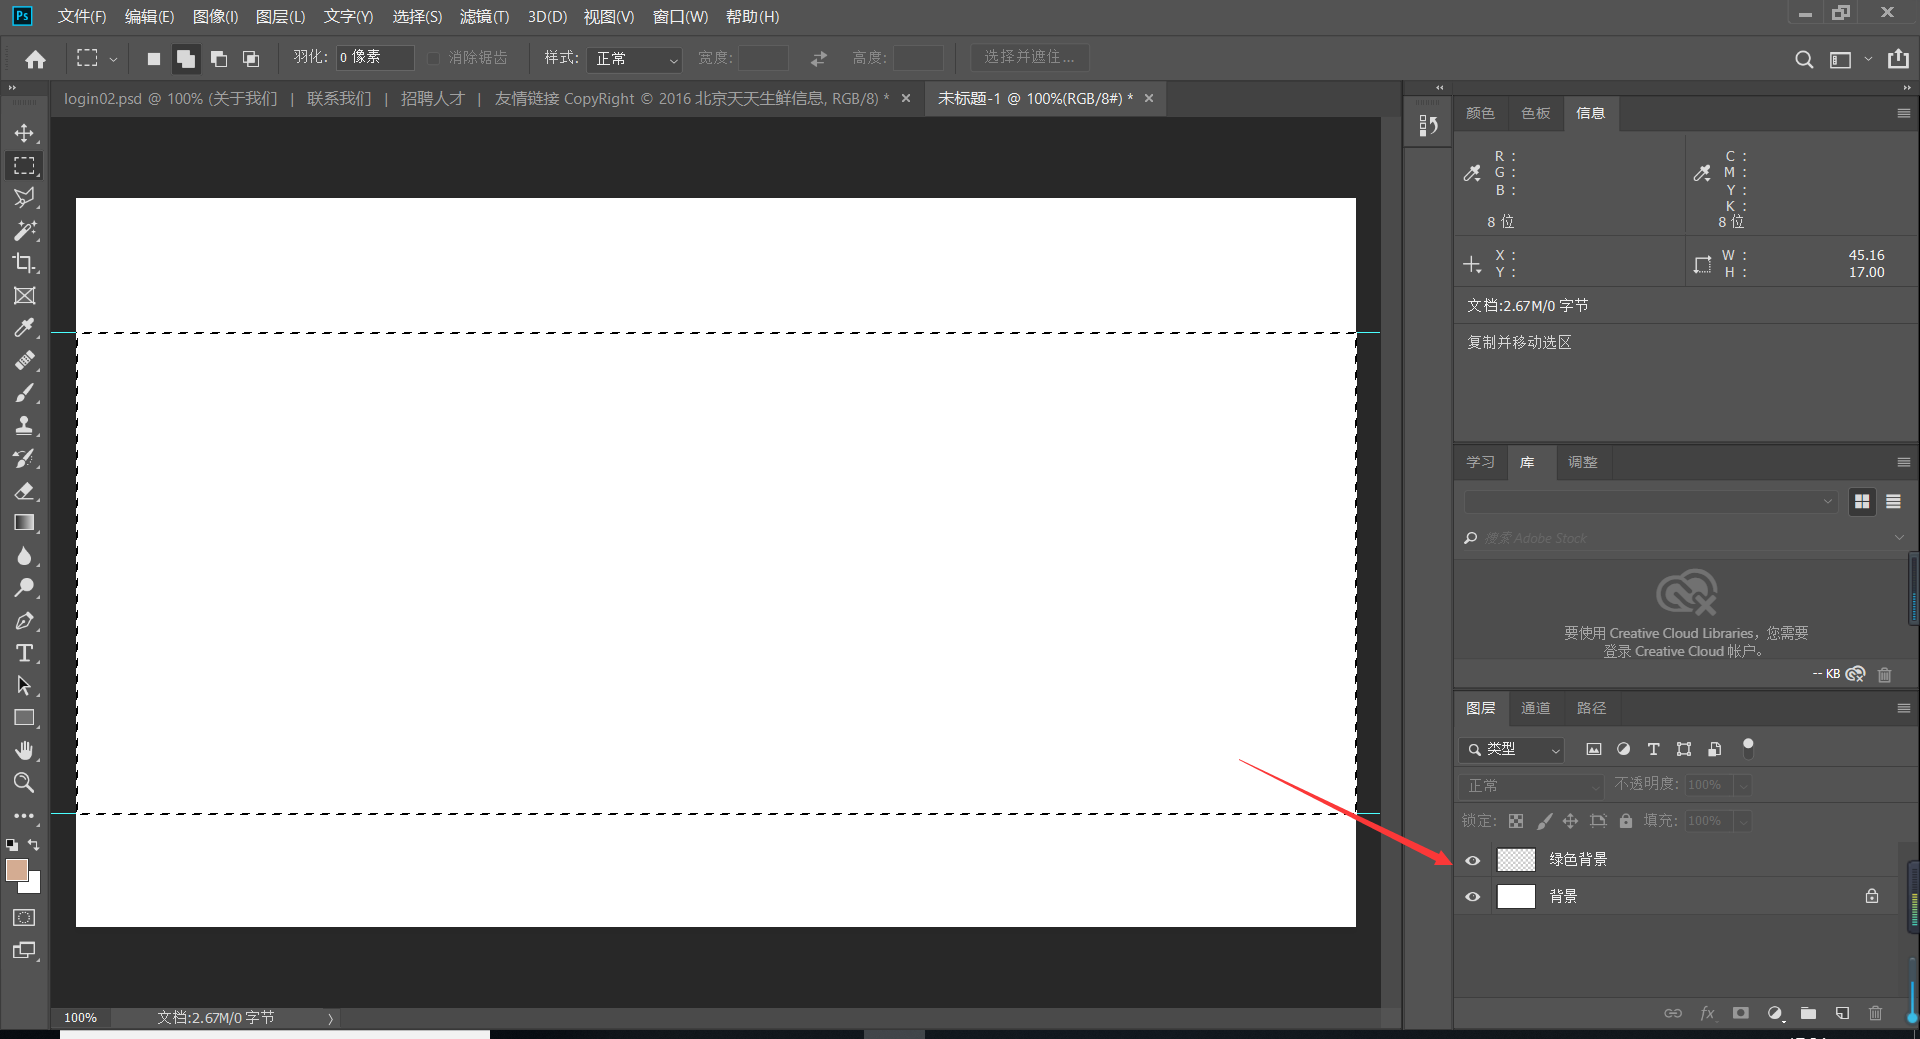Open the search magnifier in options bar
Screen dimensions: 1920x1039
[x=1804, y=59]
